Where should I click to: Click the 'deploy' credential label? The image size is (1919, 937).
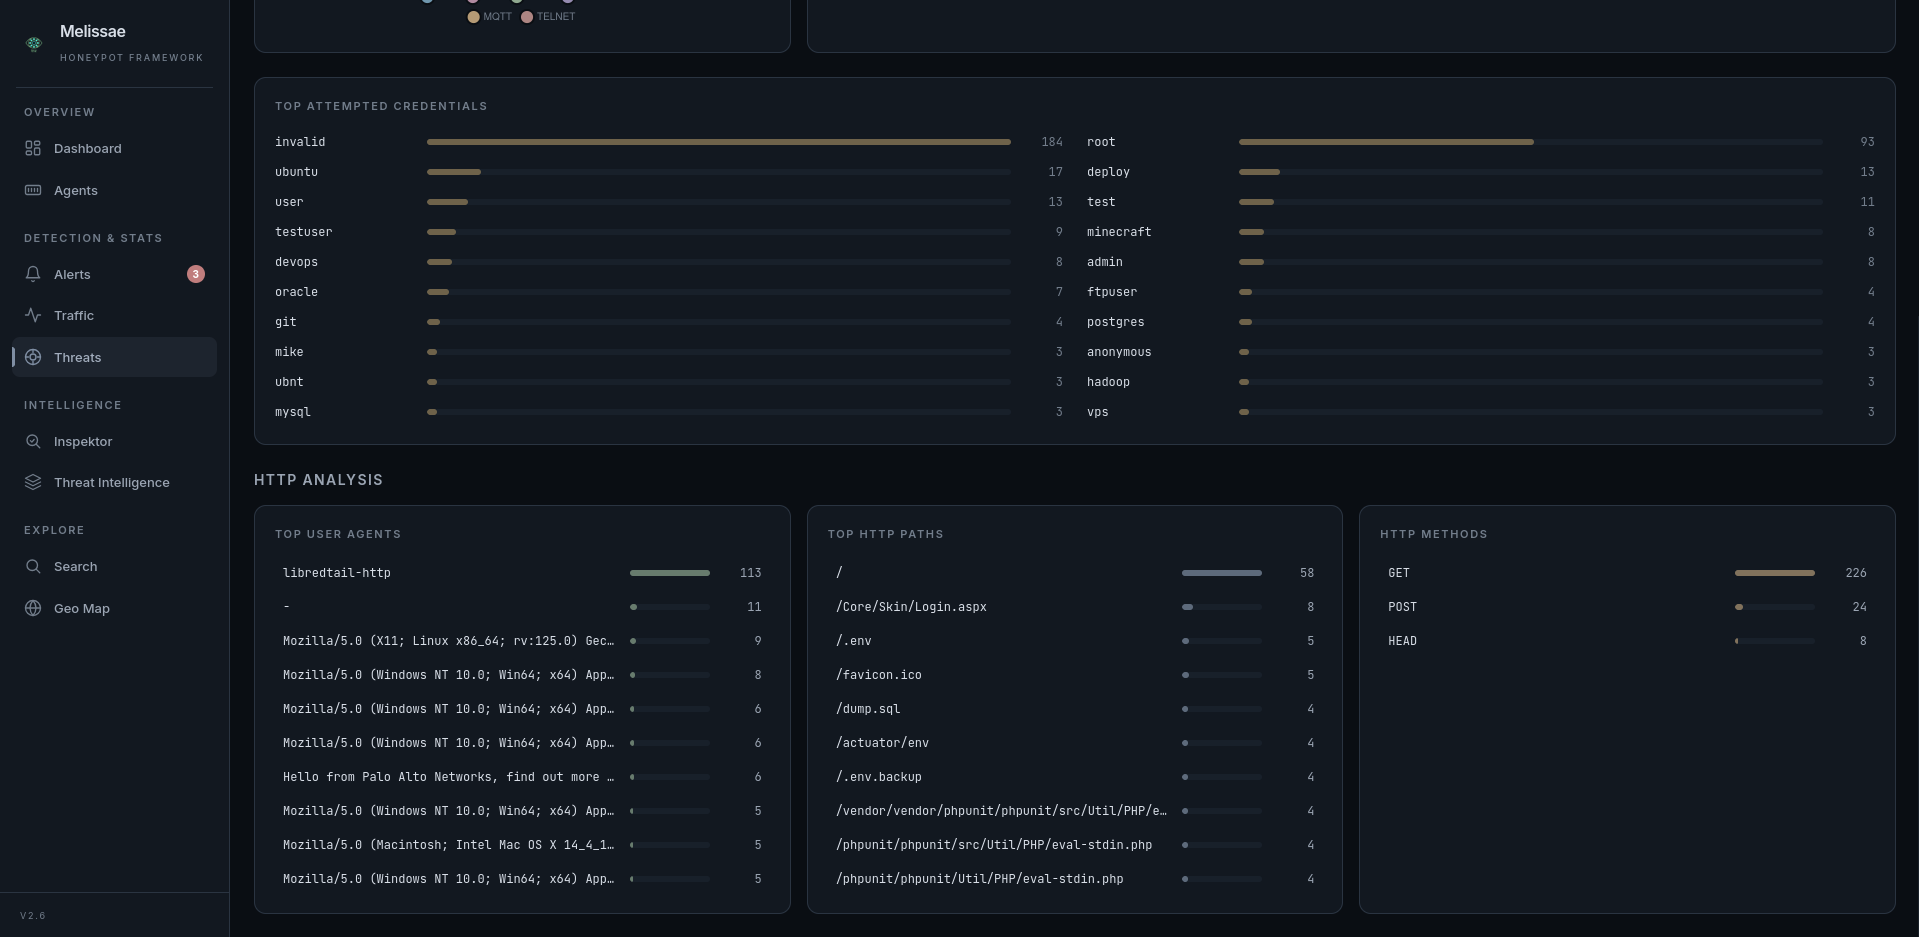(1108, 172)
